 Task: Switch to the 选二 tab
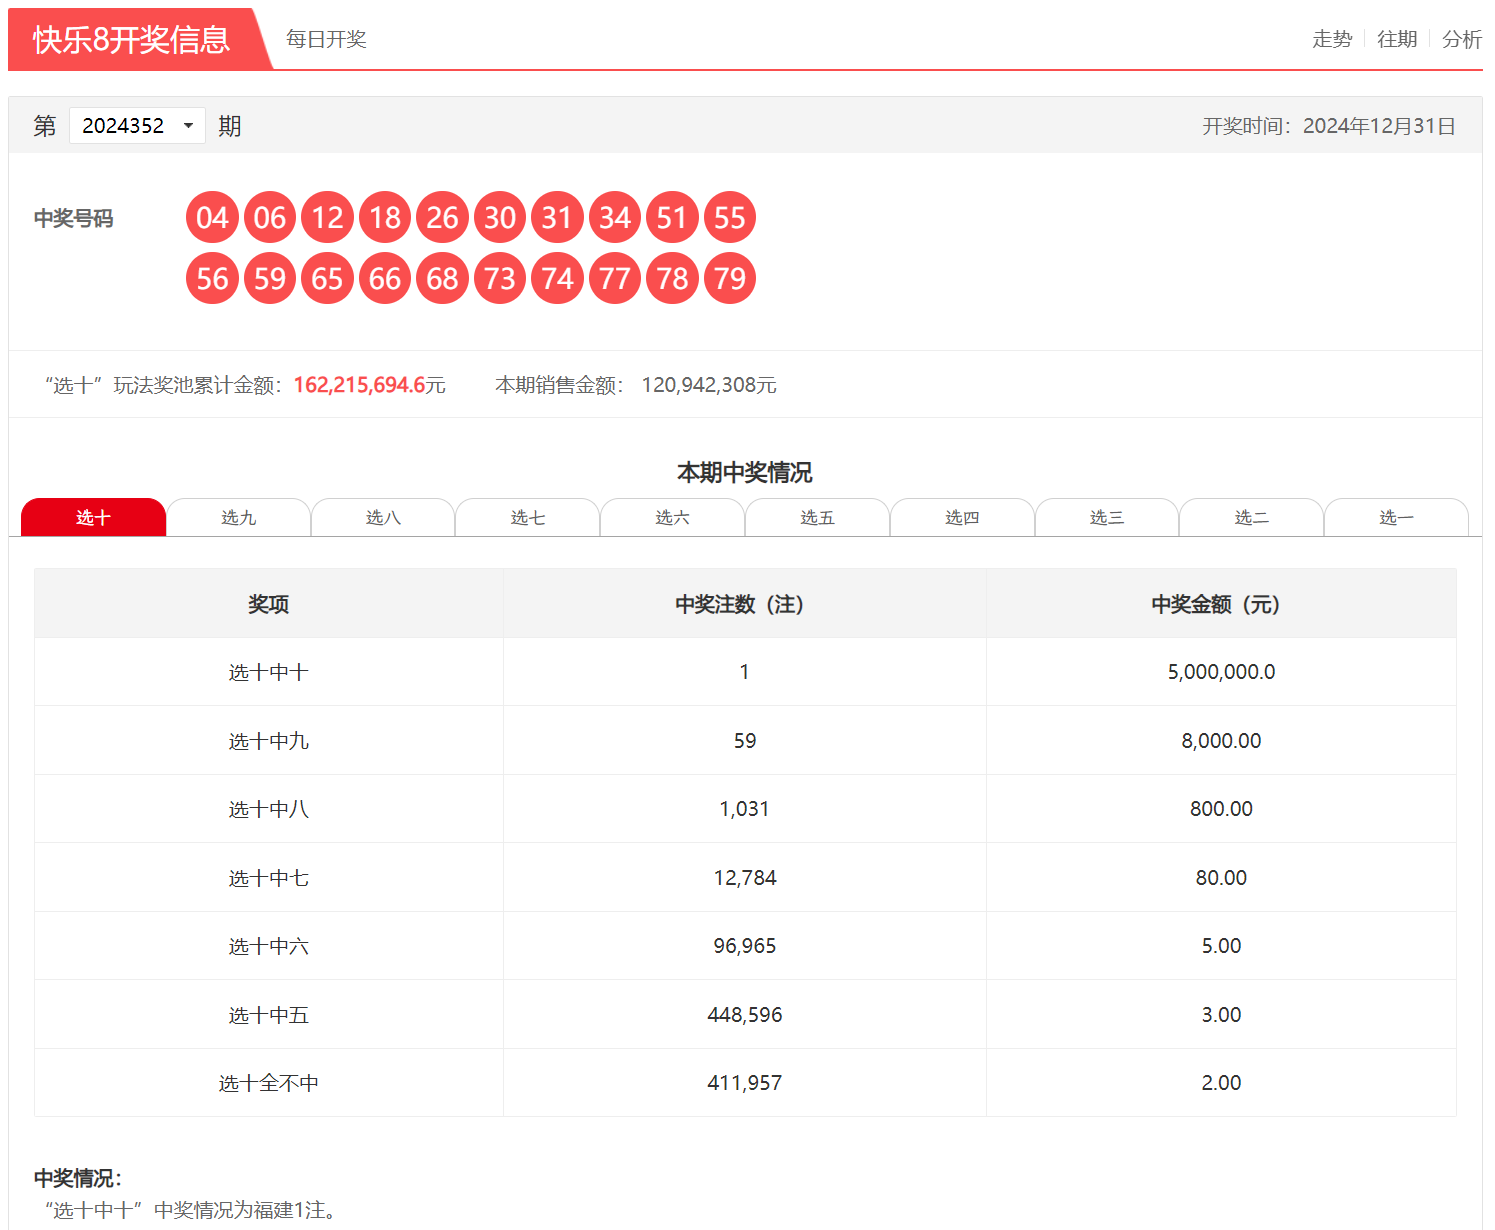1251,517
